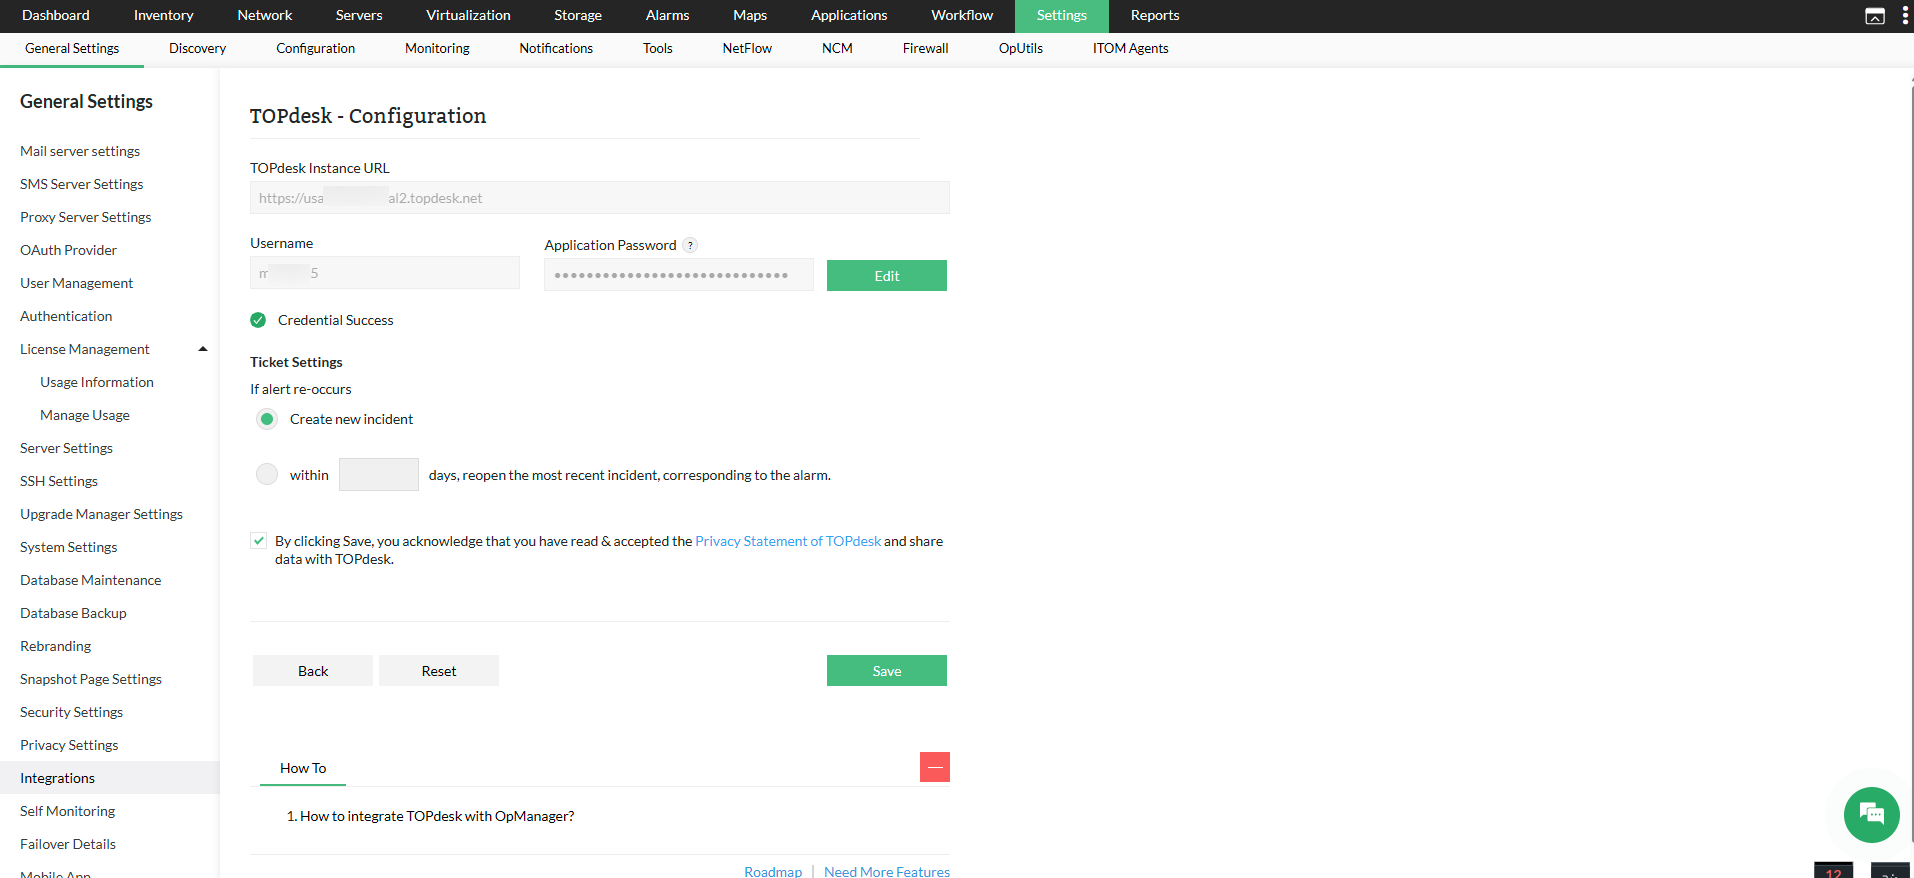Viewport: 1914px width, 878px height.
Task: Open Failover Details in sidebar
Action: [x=68, y=844]
